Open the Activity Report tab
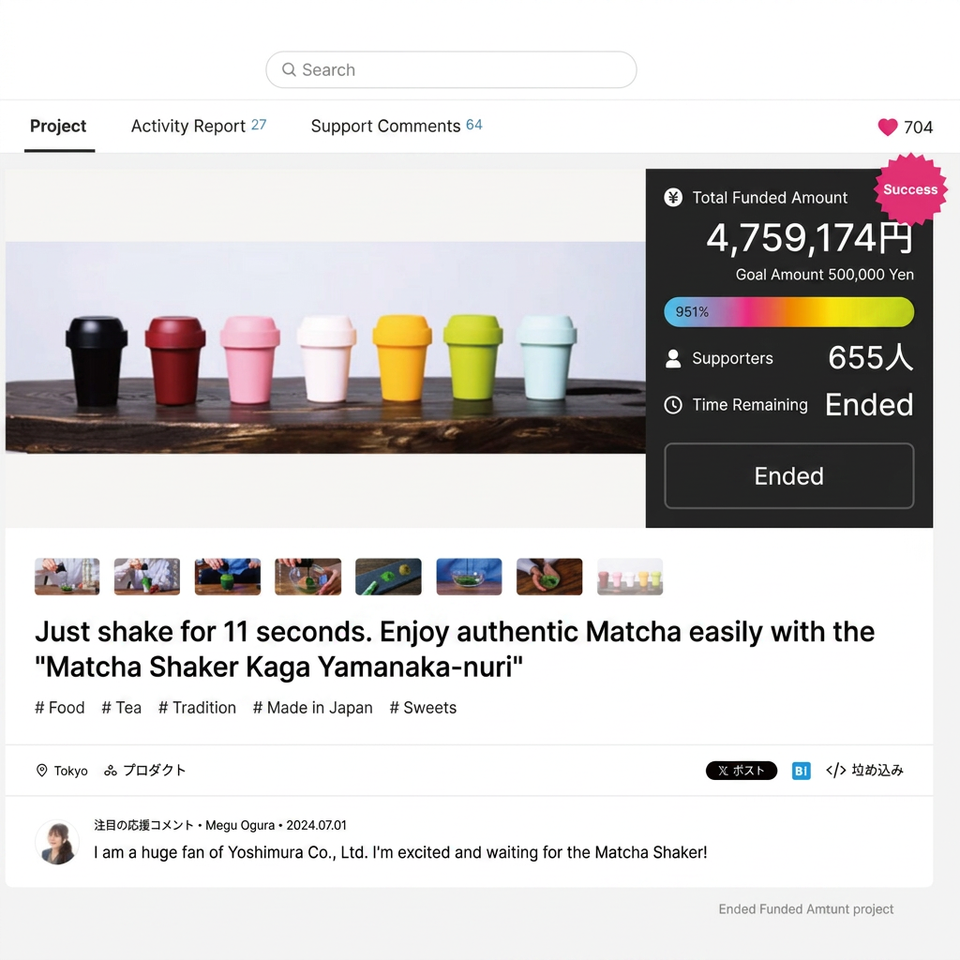The image size is (960, 960). 198,126
